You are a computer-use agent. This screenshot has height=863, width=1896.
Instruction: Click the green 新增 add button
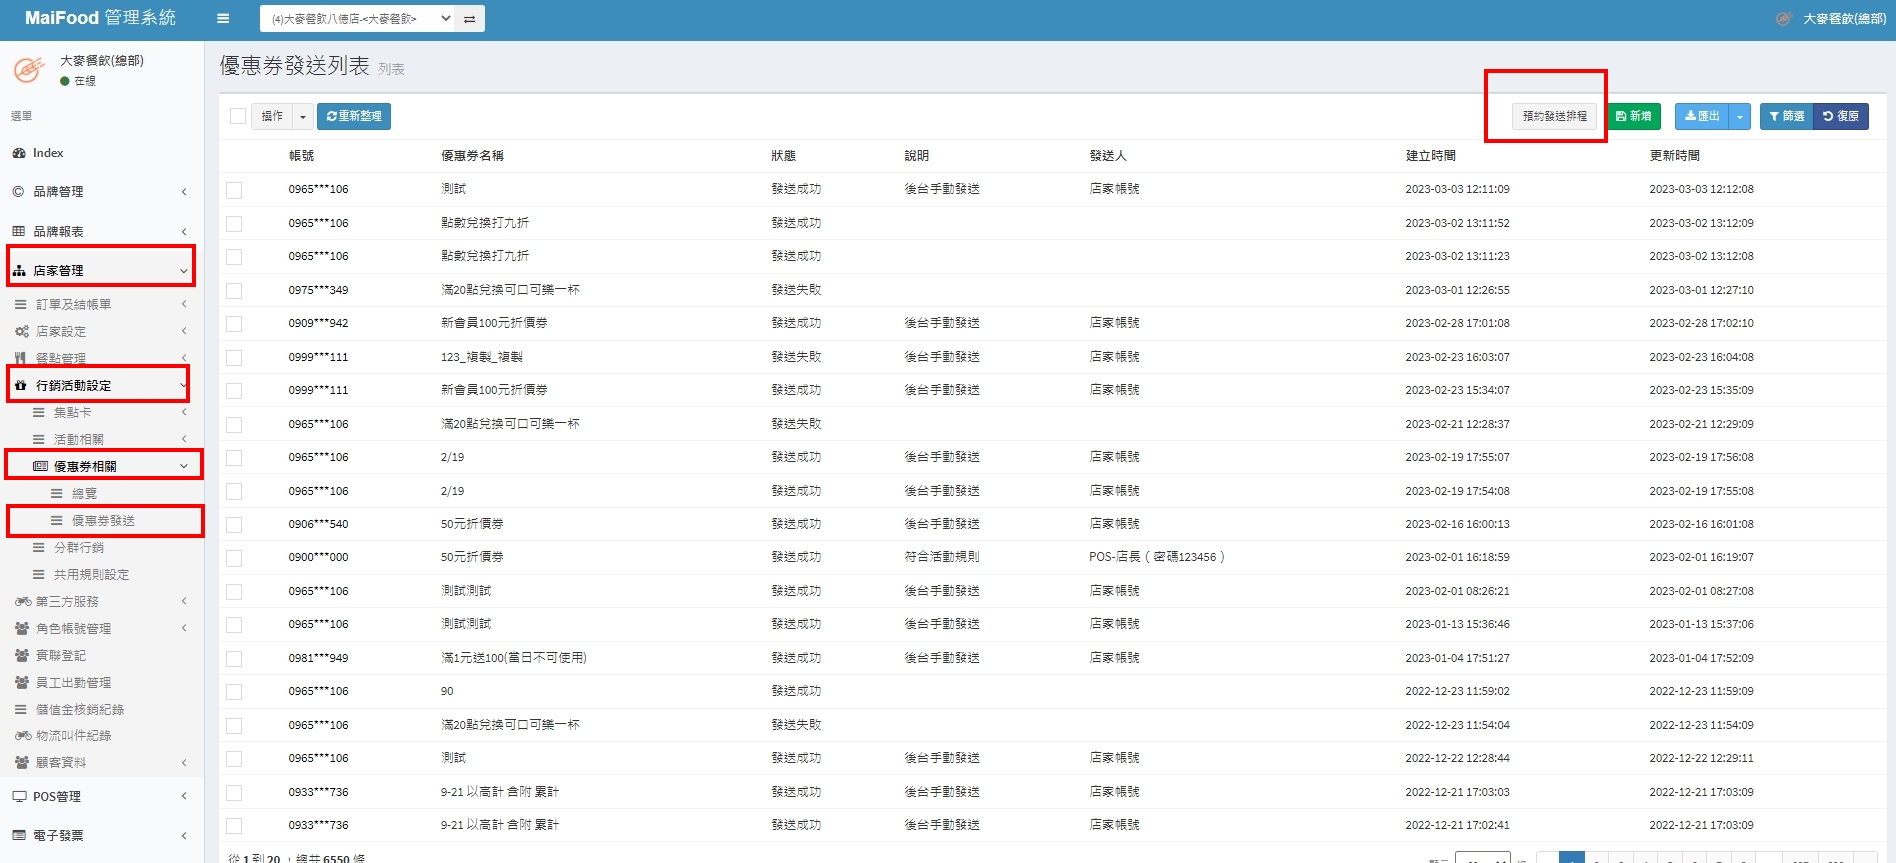click(x=1634, y=117)
